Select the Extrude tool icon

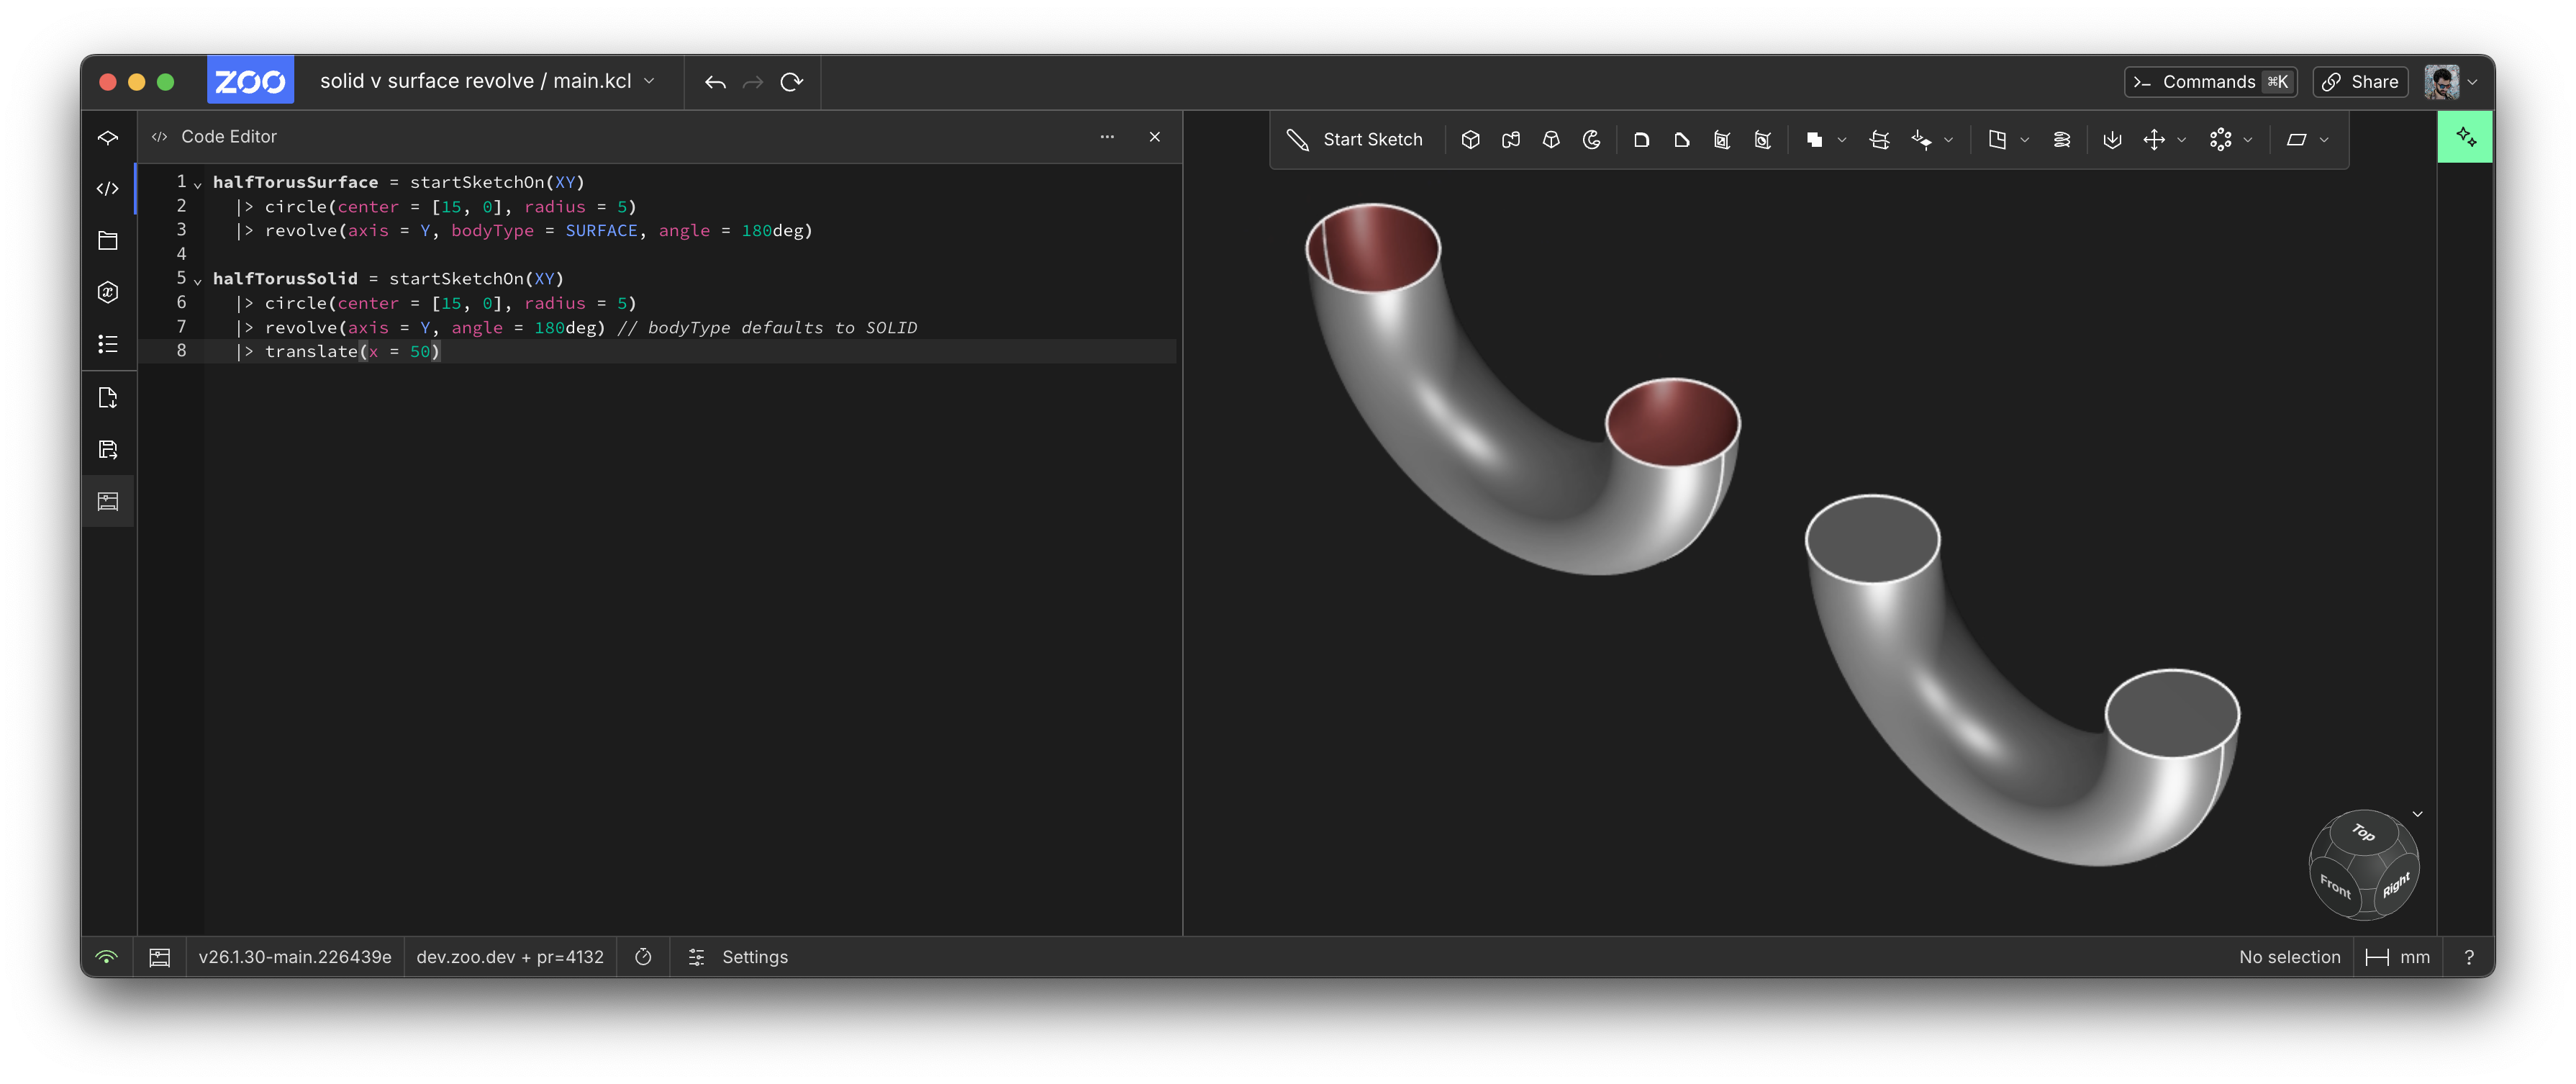click(1470, 140)
